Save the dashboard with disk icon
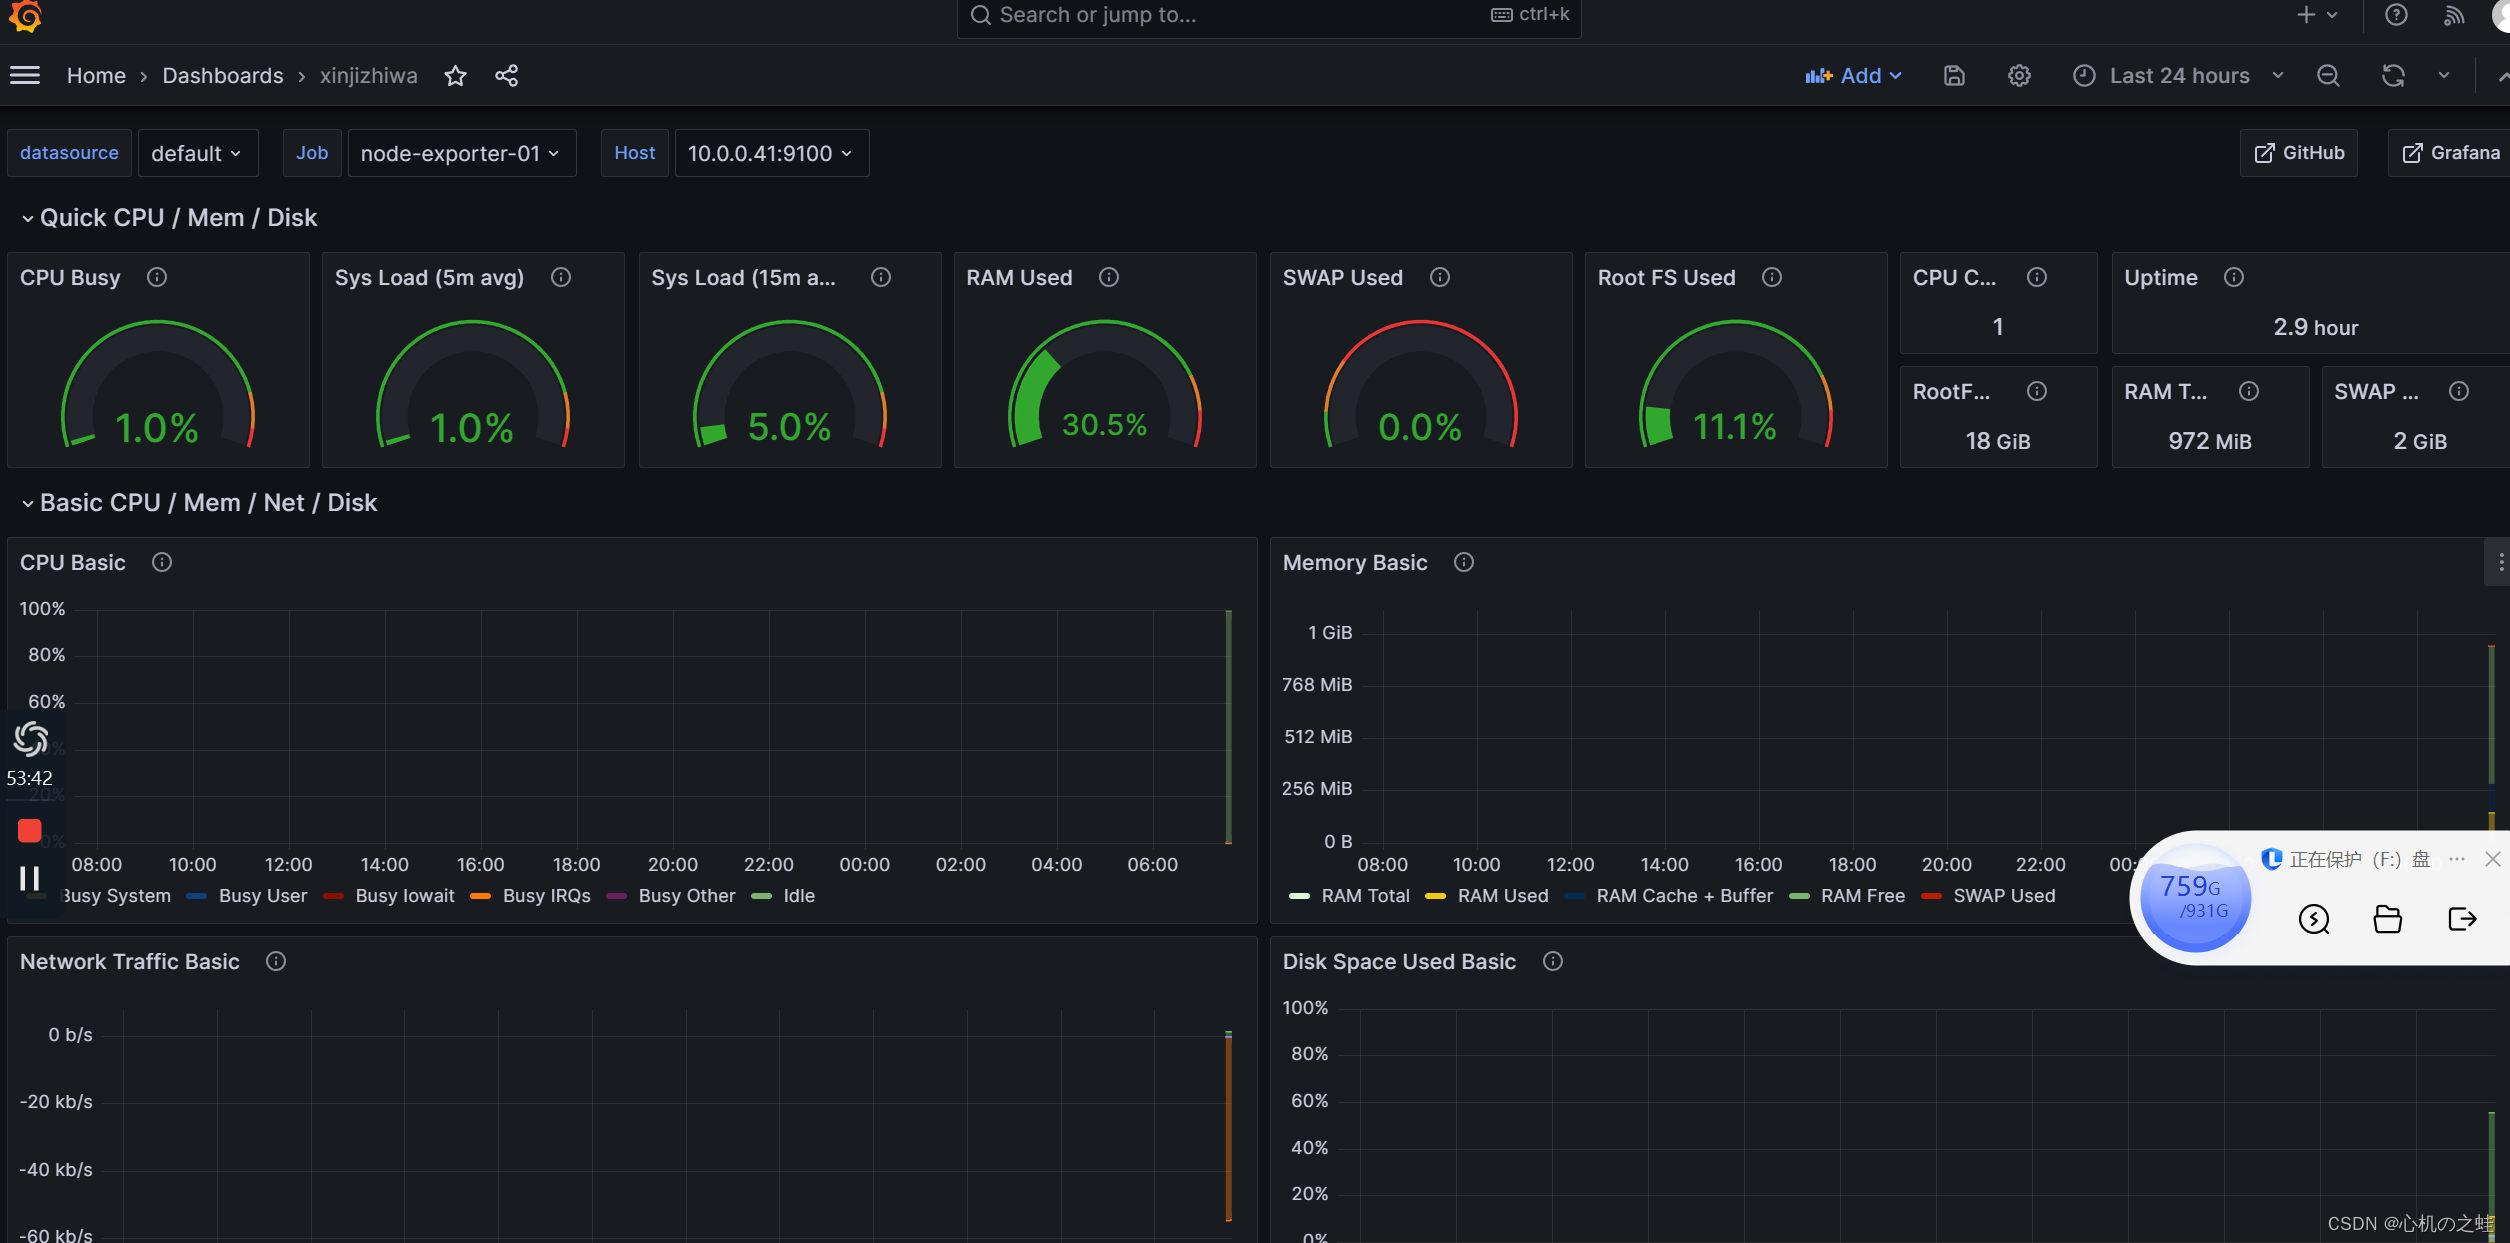Viewport: 2510px width, 1243px height. (x=1954, y=76)
